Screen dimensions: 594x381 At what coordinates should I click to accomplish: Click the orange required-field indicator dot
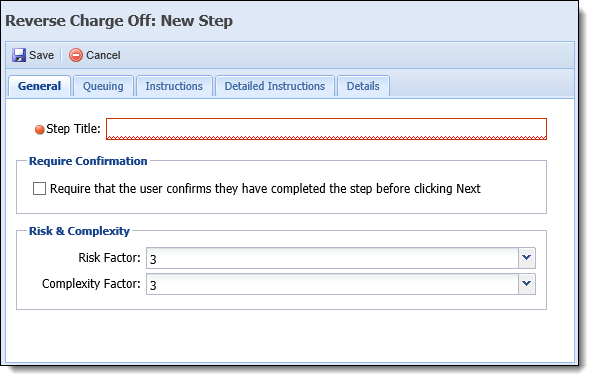tap(39, 130)
